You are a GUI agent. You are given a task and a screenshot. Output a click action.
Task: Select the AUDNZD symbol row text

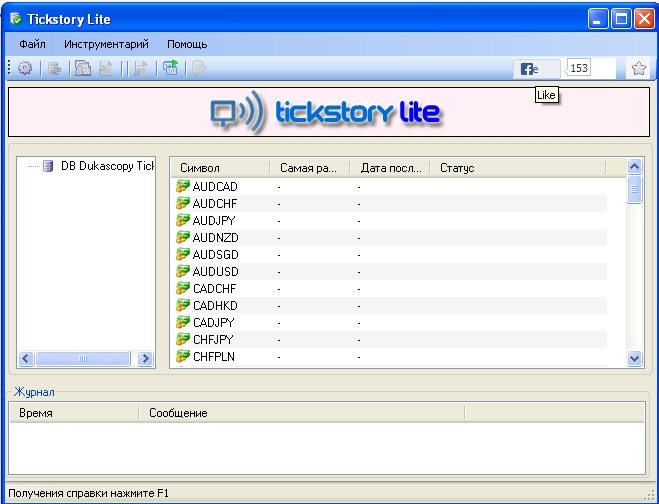coord(215,238)
